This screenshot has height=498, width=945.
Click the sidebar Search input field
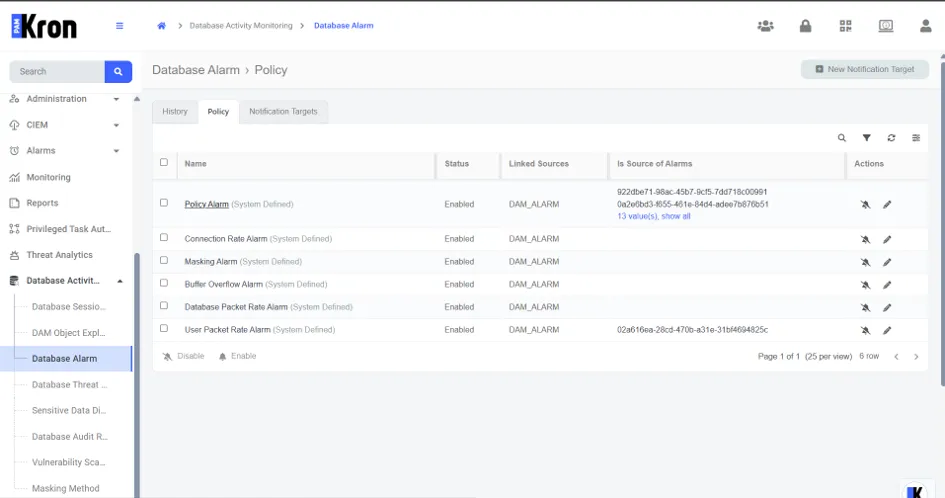click(57, 71)
